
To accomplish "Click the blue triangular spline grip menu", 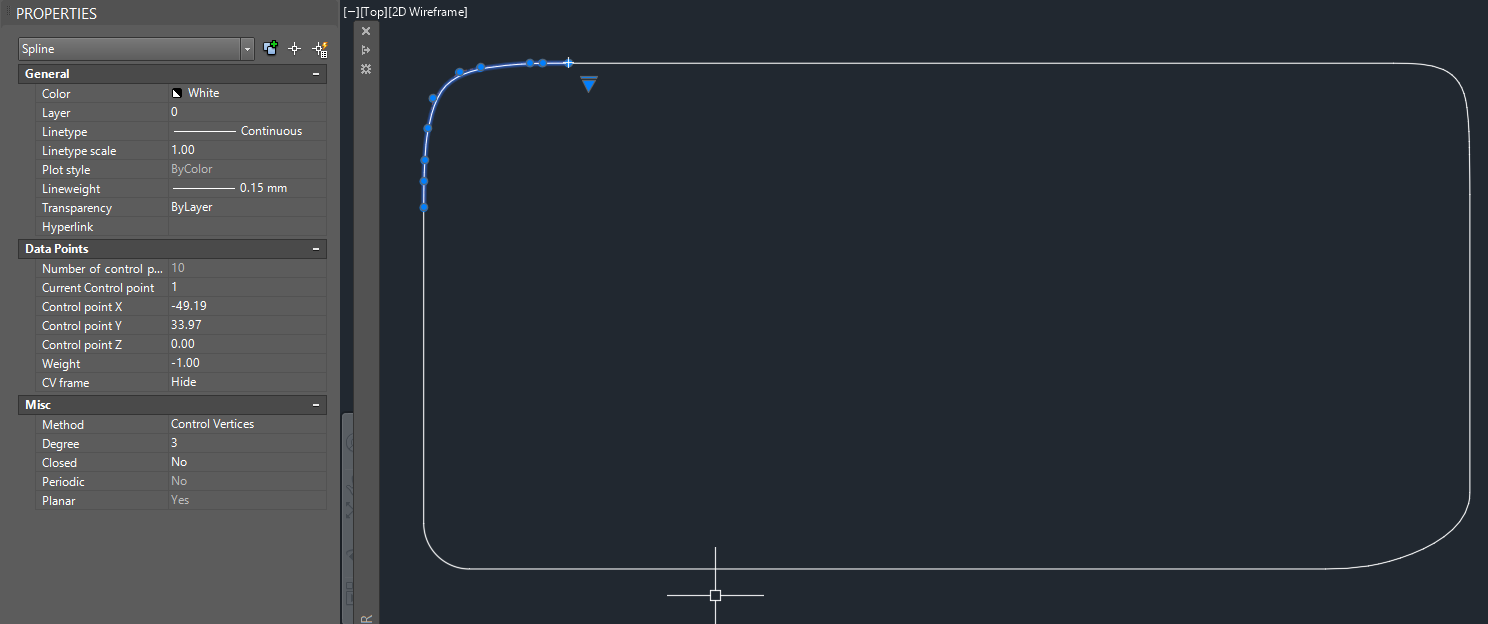I will coord(589,85).
